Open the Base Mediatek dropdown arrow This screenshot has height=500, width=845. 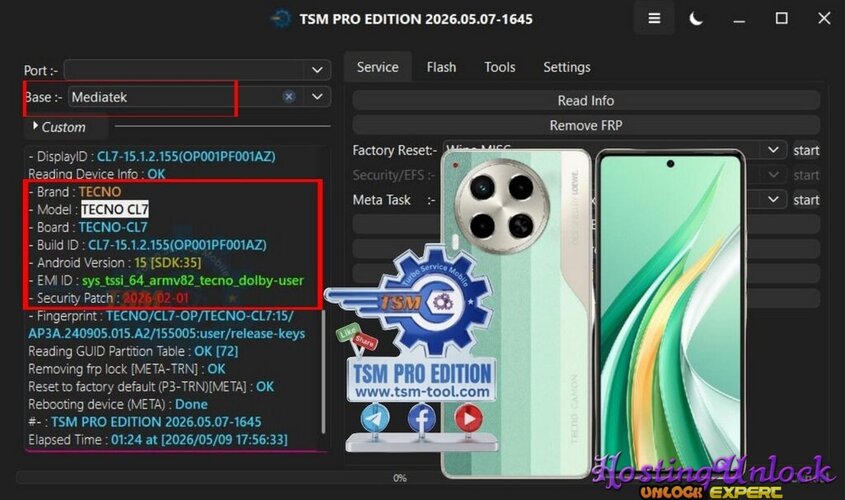click(x=317, y=96)
